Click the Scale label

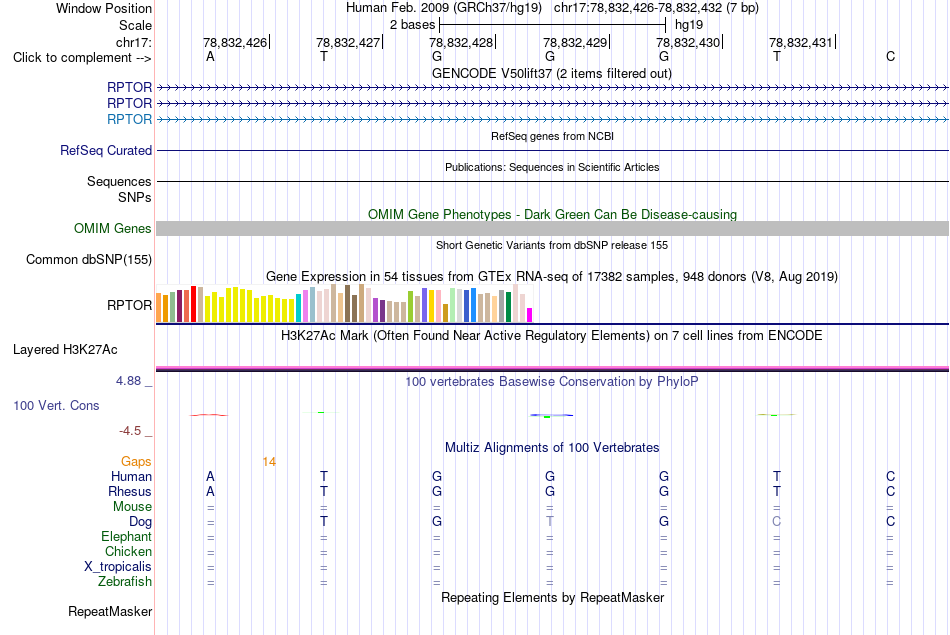tap(135, 25)
